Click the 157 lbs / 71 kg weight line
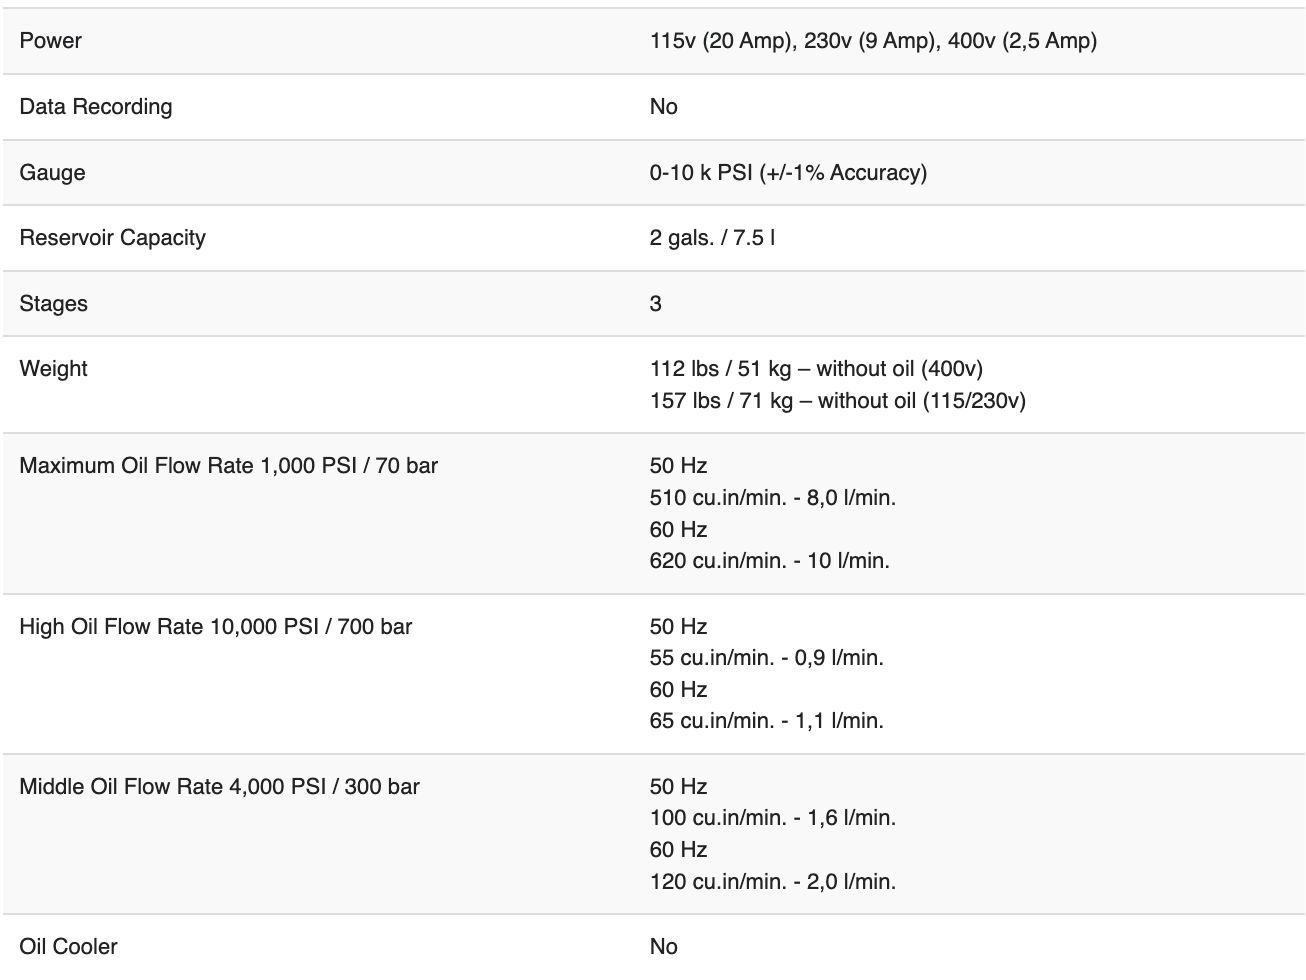This screenshot has height=980, width=1306. point(837,401)
